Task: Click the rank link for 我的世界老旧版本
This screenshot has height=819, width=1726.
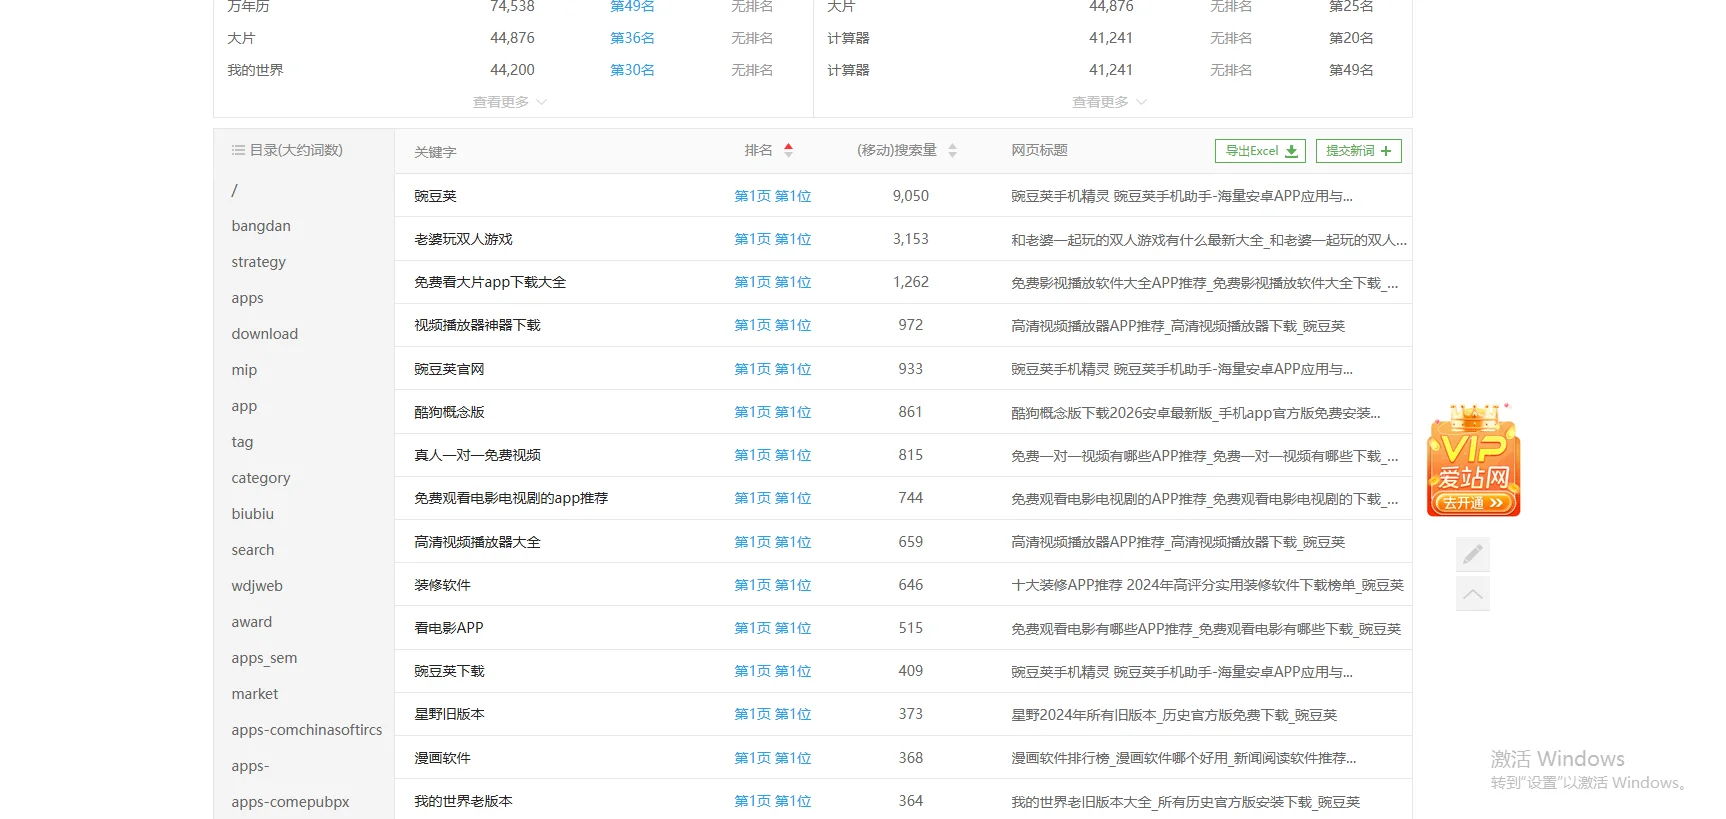Action: [x=773, y=801]
